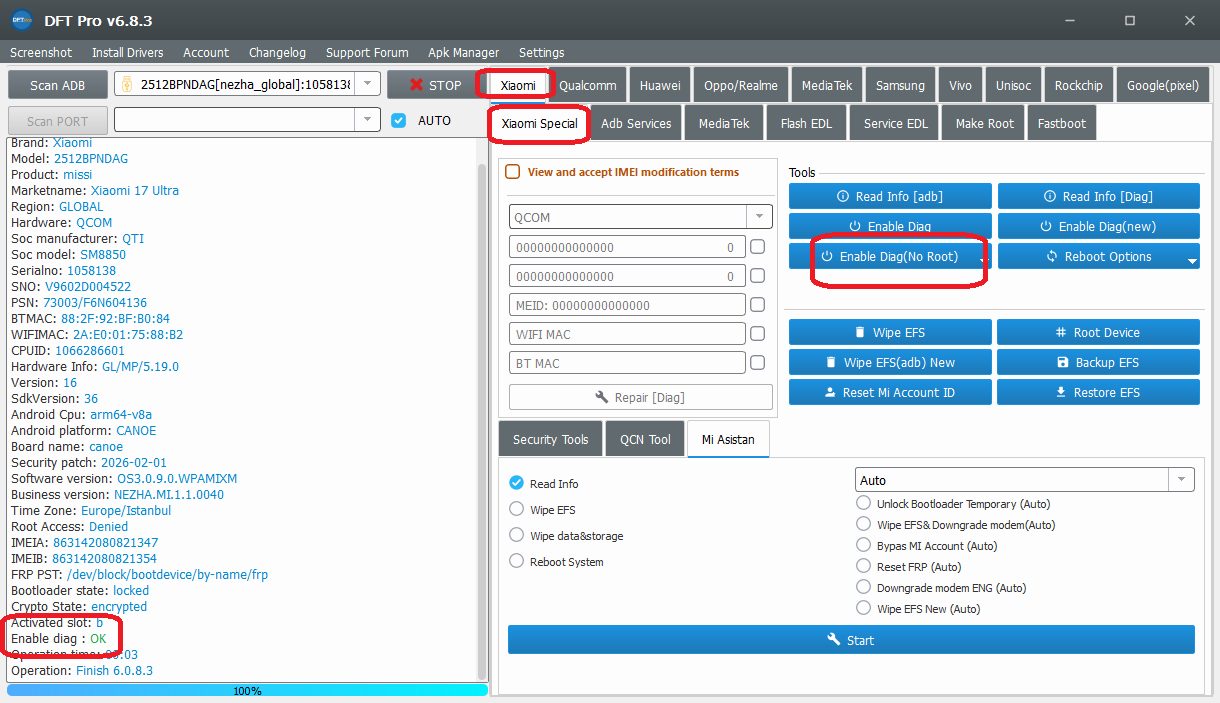The width and height of the screenshot is (1220, 703).
Task: Click the Reset Mi Account ID button
Action: tap(890, 392)
